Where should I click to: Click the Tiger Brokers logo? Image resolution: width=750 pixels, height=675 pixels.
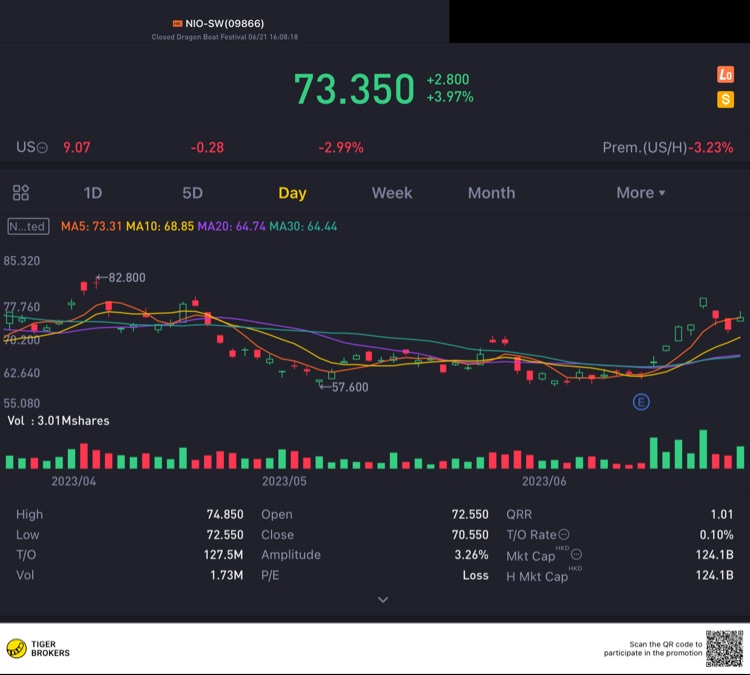pyautogui.click(x=38, y=649)
